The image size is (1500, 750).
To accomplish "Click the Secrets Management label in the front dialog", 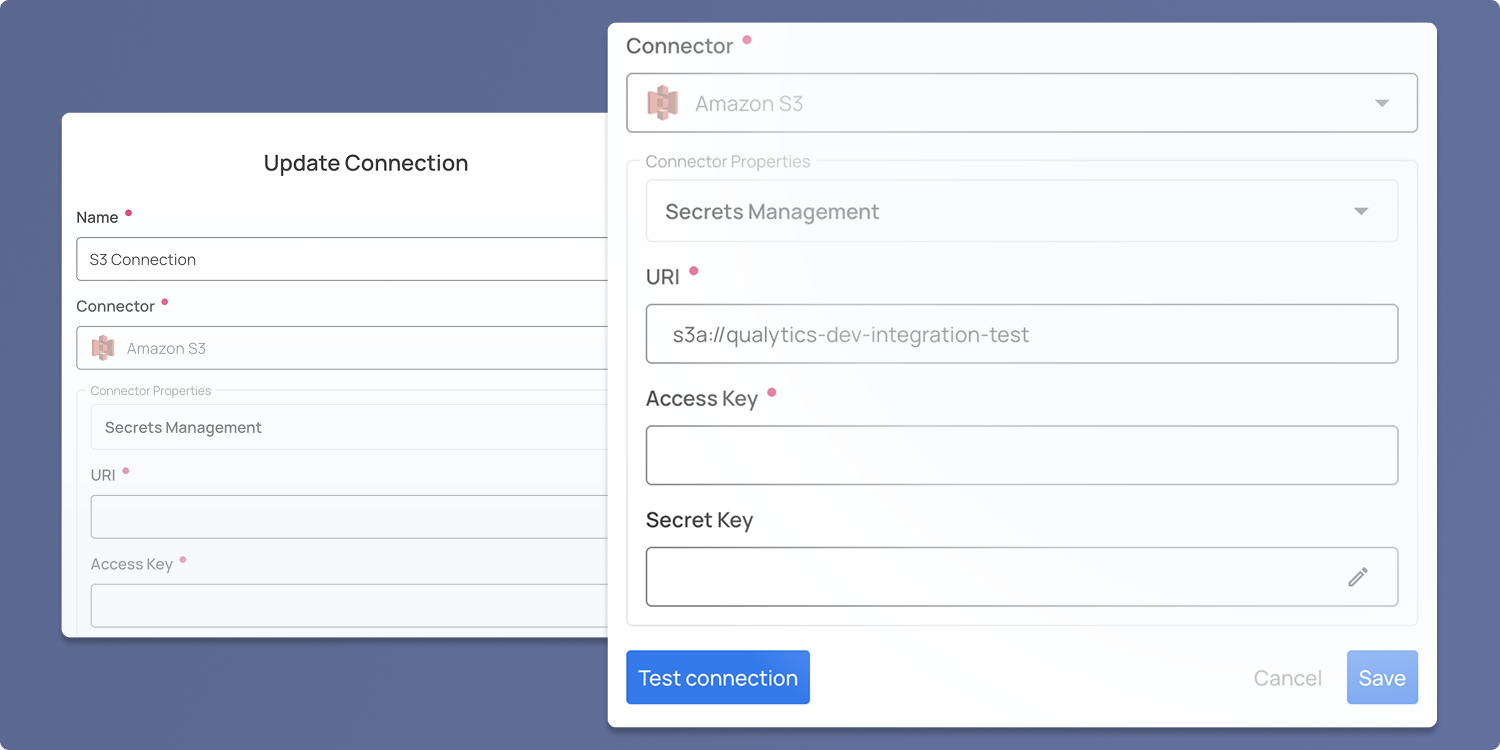I will pyautogui.click(x=772, y=212).
